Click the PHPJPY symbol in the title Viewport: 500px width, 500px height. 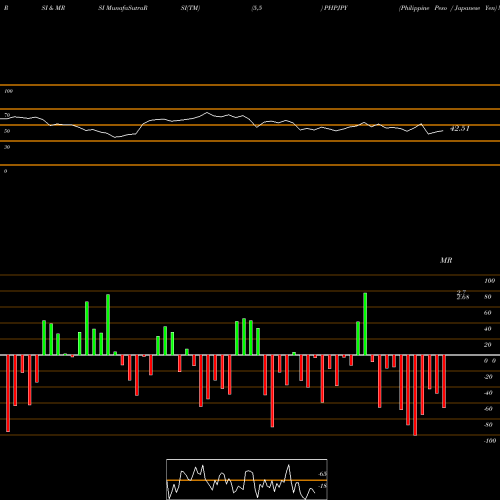(x=336, y=8)
